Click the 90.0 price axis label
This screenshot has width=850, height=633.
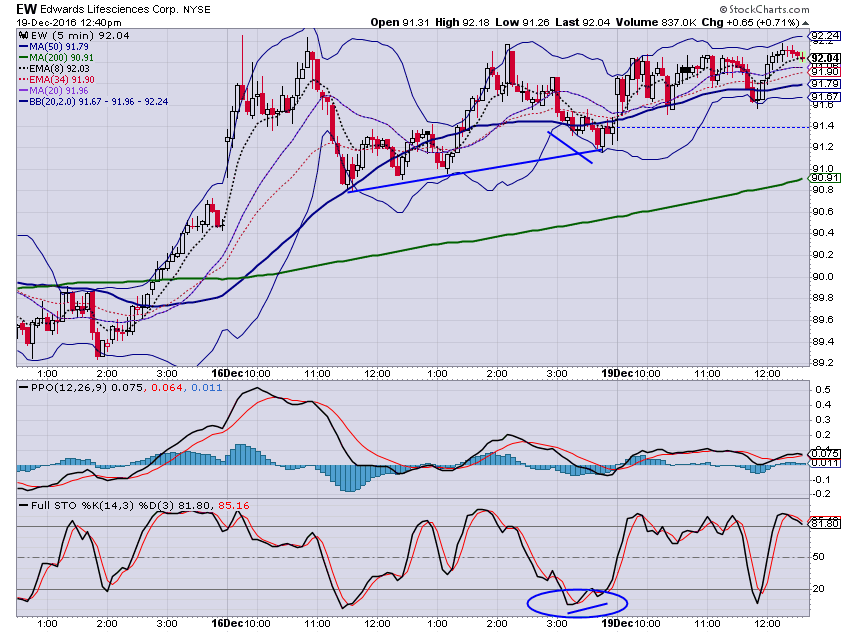(x=822, y=276)
